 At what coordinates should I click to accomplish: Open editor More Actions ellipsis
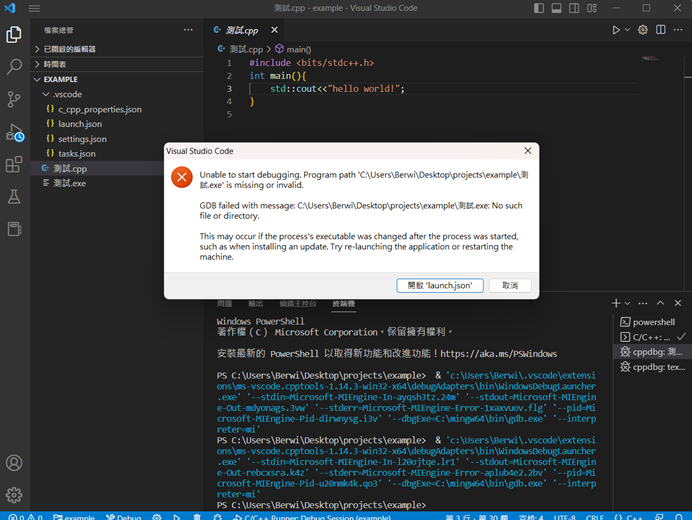pyautogui.click(x=678, y=30)
